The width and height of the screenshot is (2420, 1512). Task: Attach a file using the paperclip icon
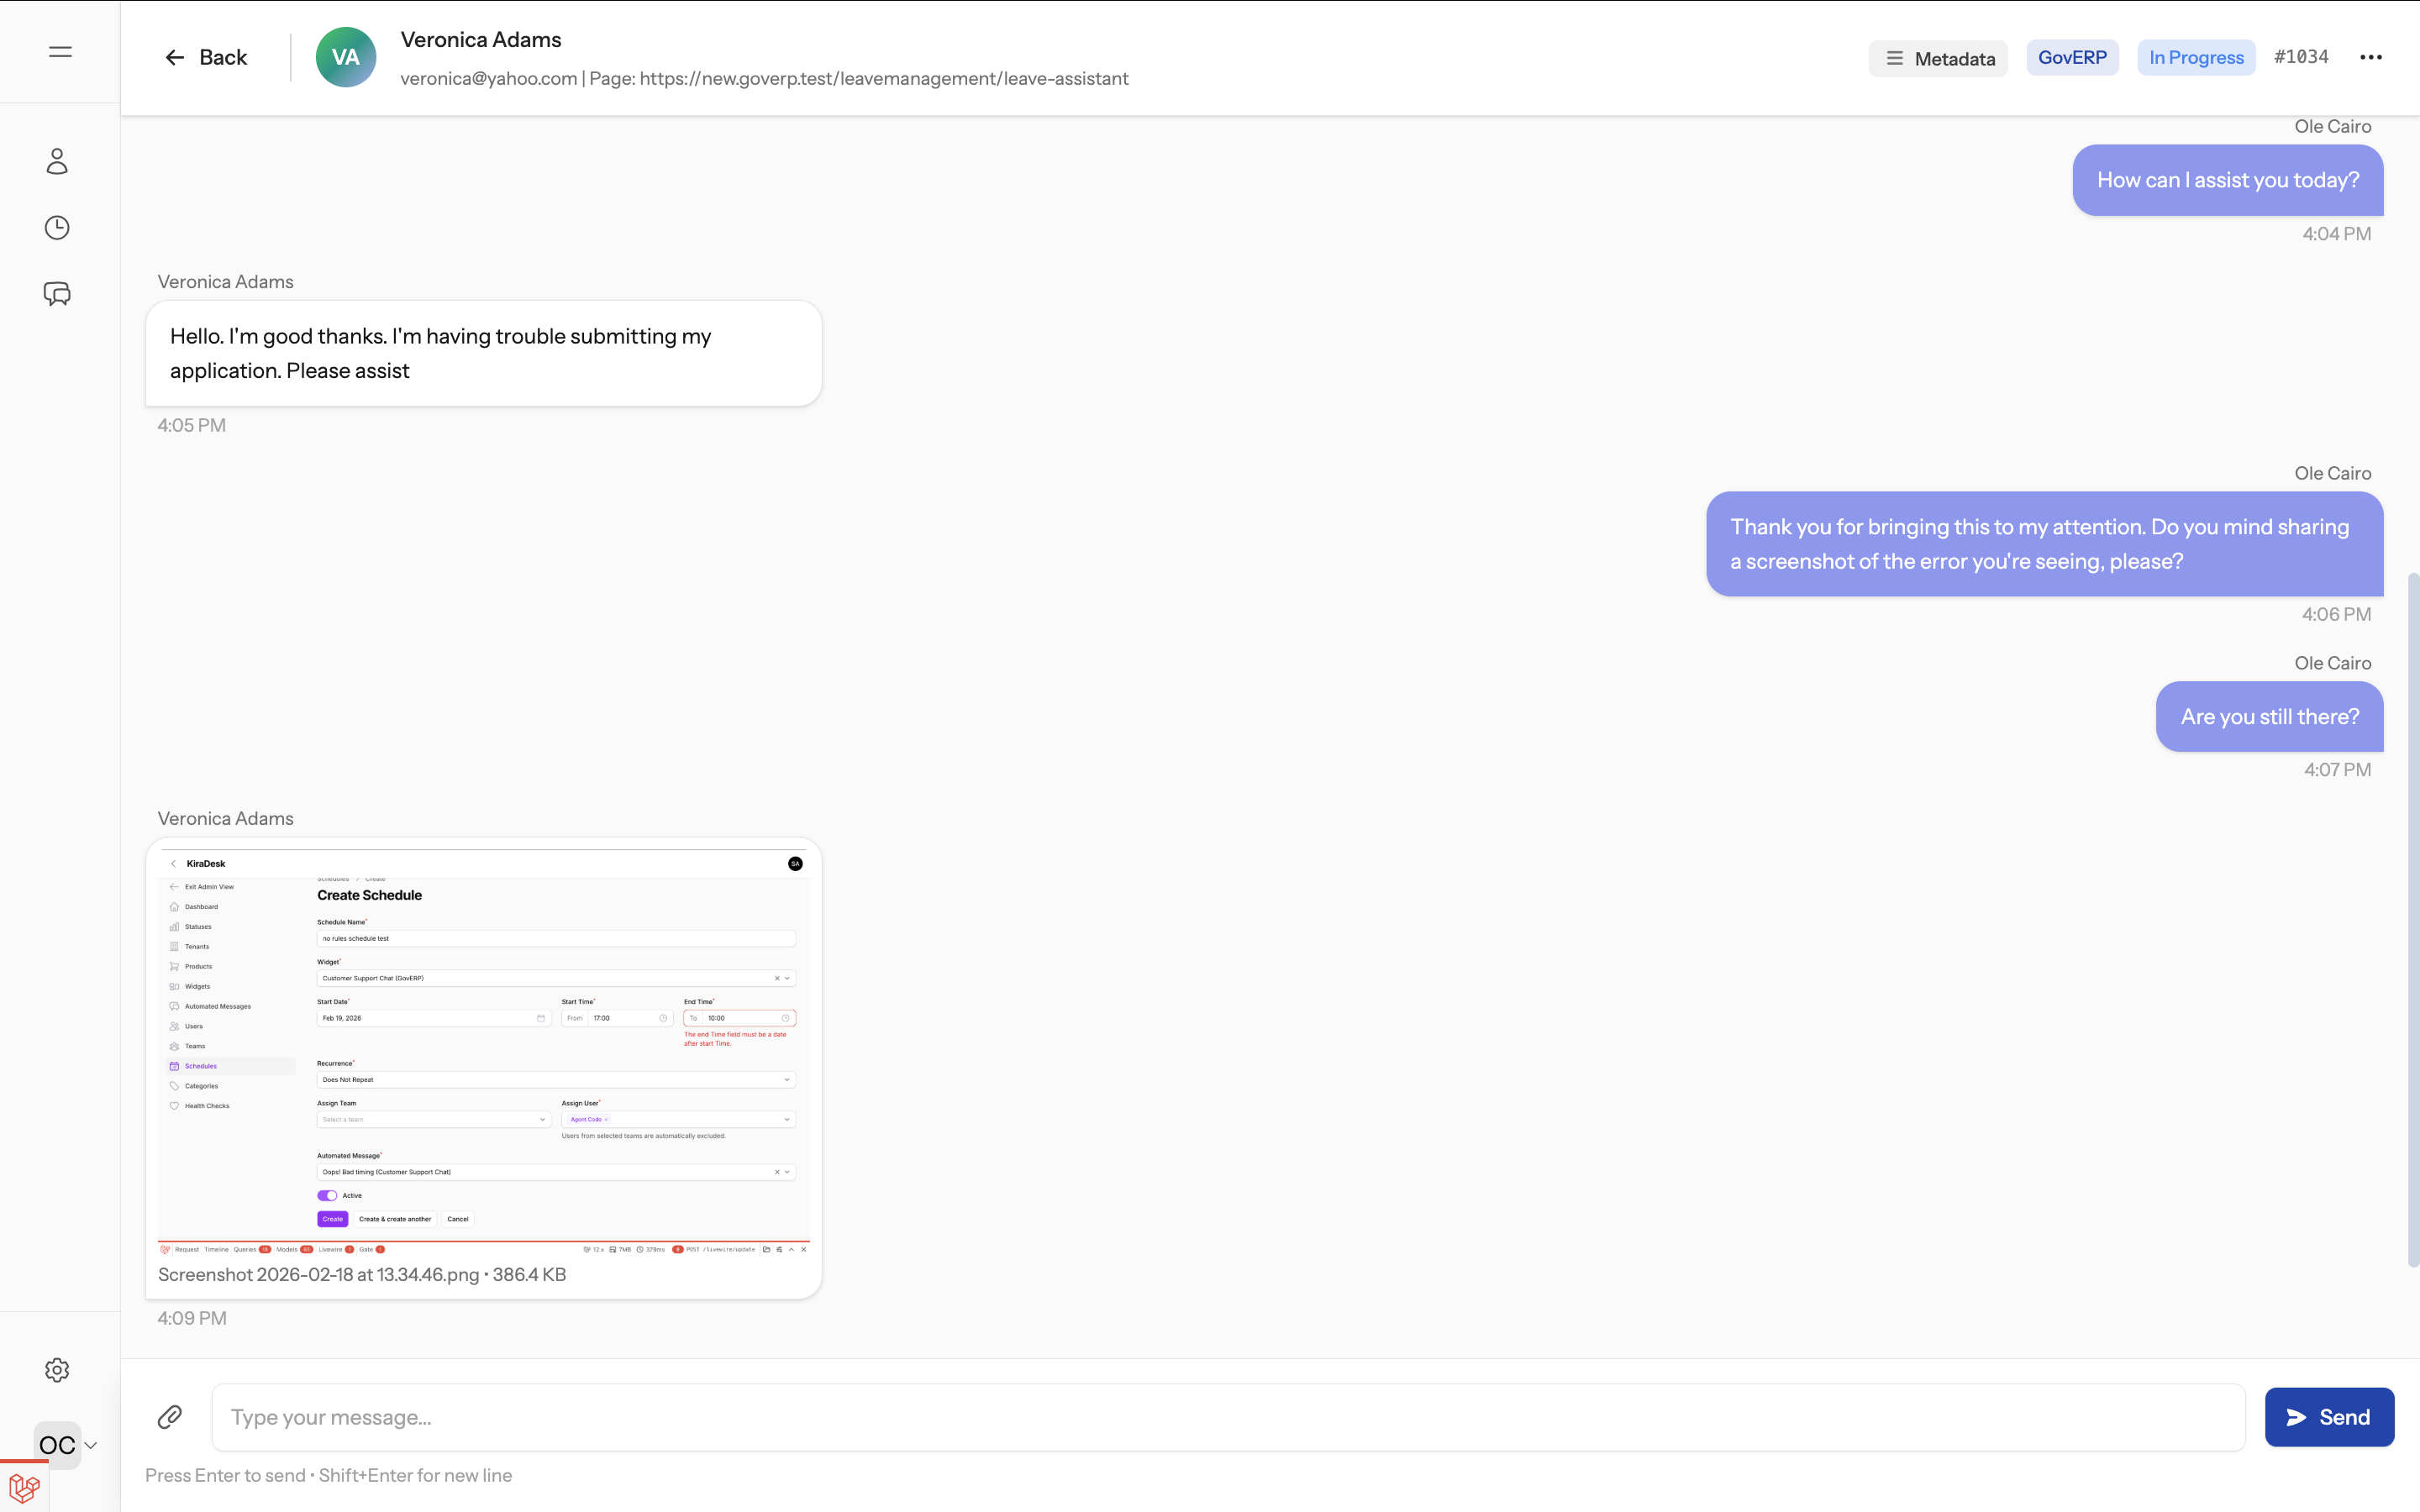pyautogui.click(x=170, y=1416)
